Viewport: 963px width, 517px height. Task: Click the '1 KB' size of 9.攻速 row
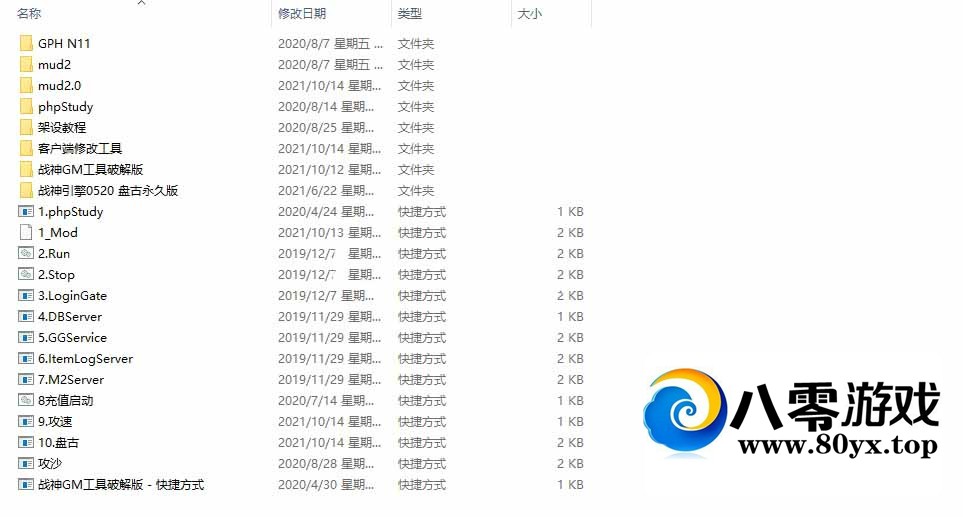tap(570, 421)
